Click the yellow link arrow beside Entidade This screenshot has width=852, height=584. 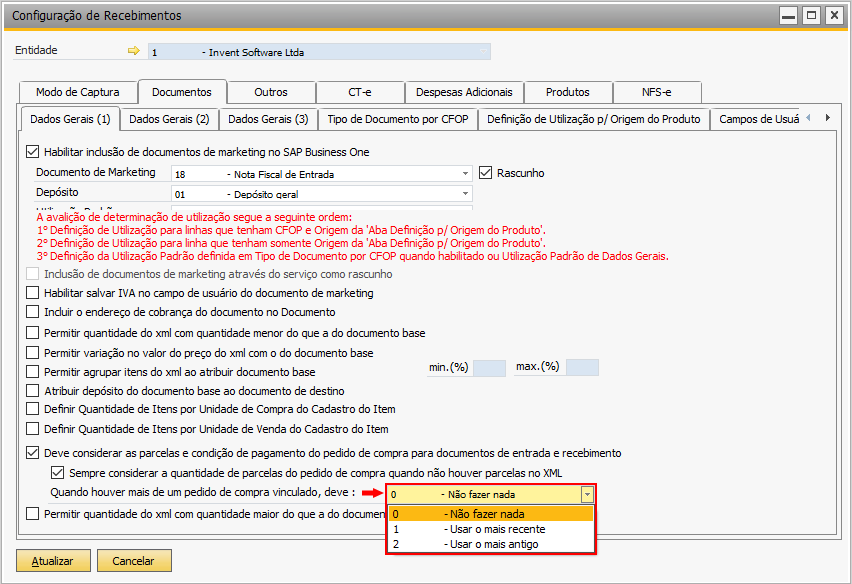134,51
